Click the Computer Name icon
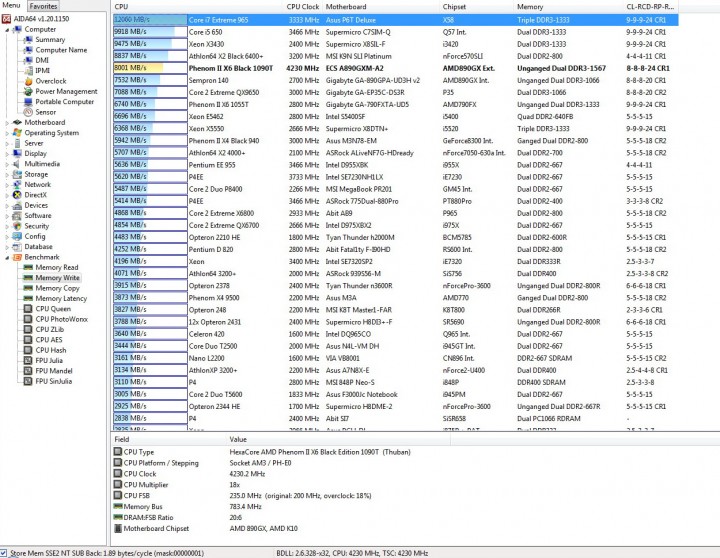This screenshot has height=558, width=720. click(x=28, y=50)
